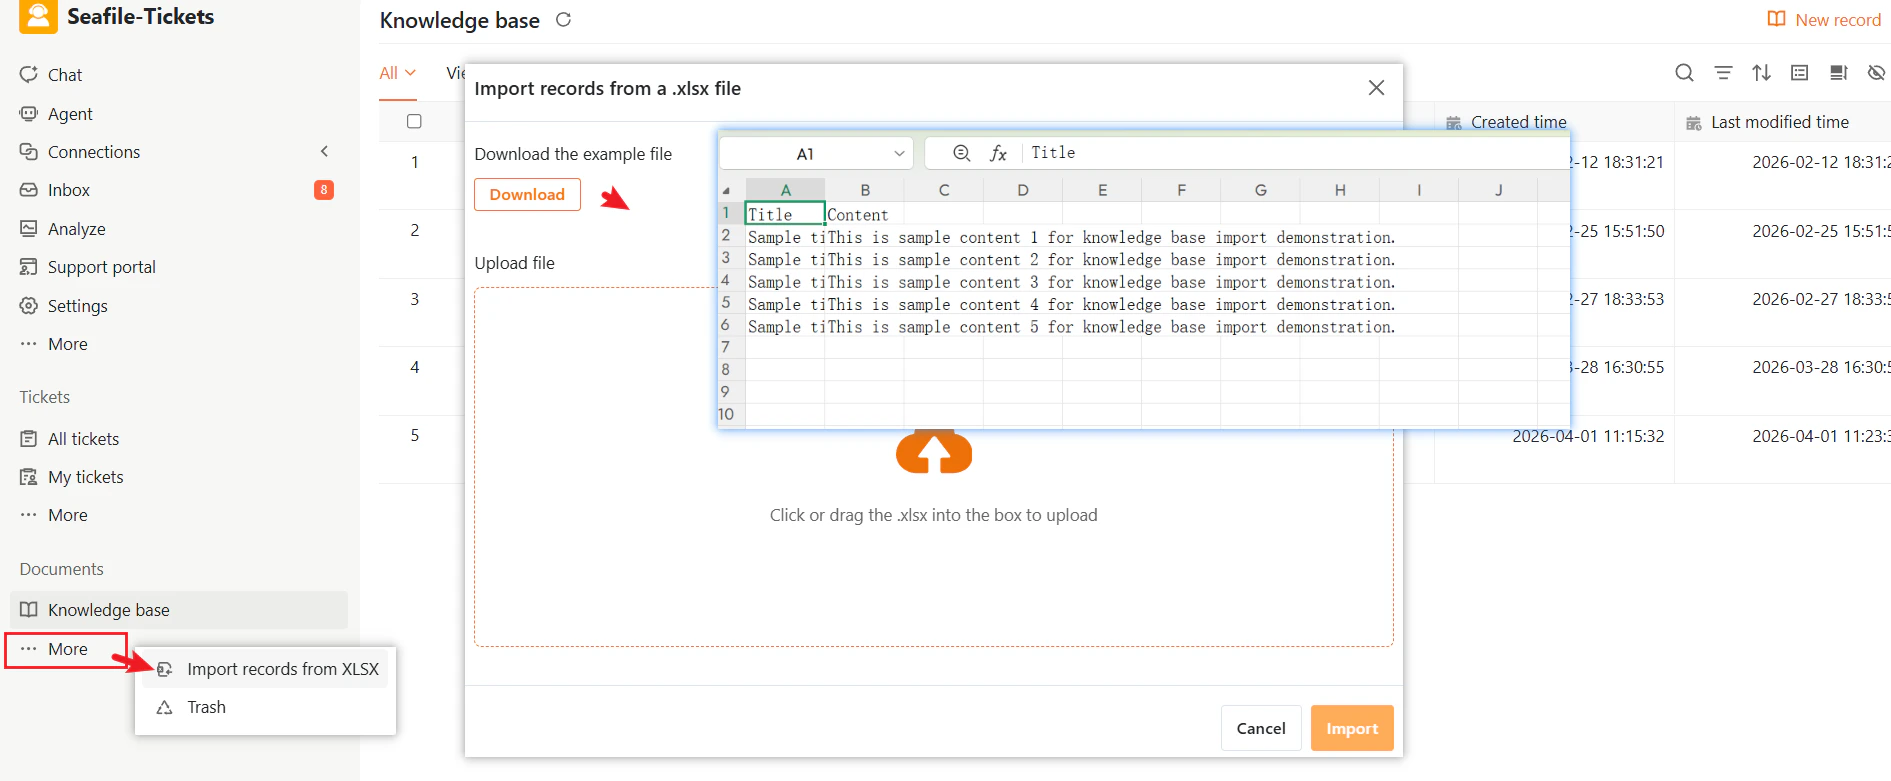
Task: Open search in the table toolbar
Action: click(1684, 73)
